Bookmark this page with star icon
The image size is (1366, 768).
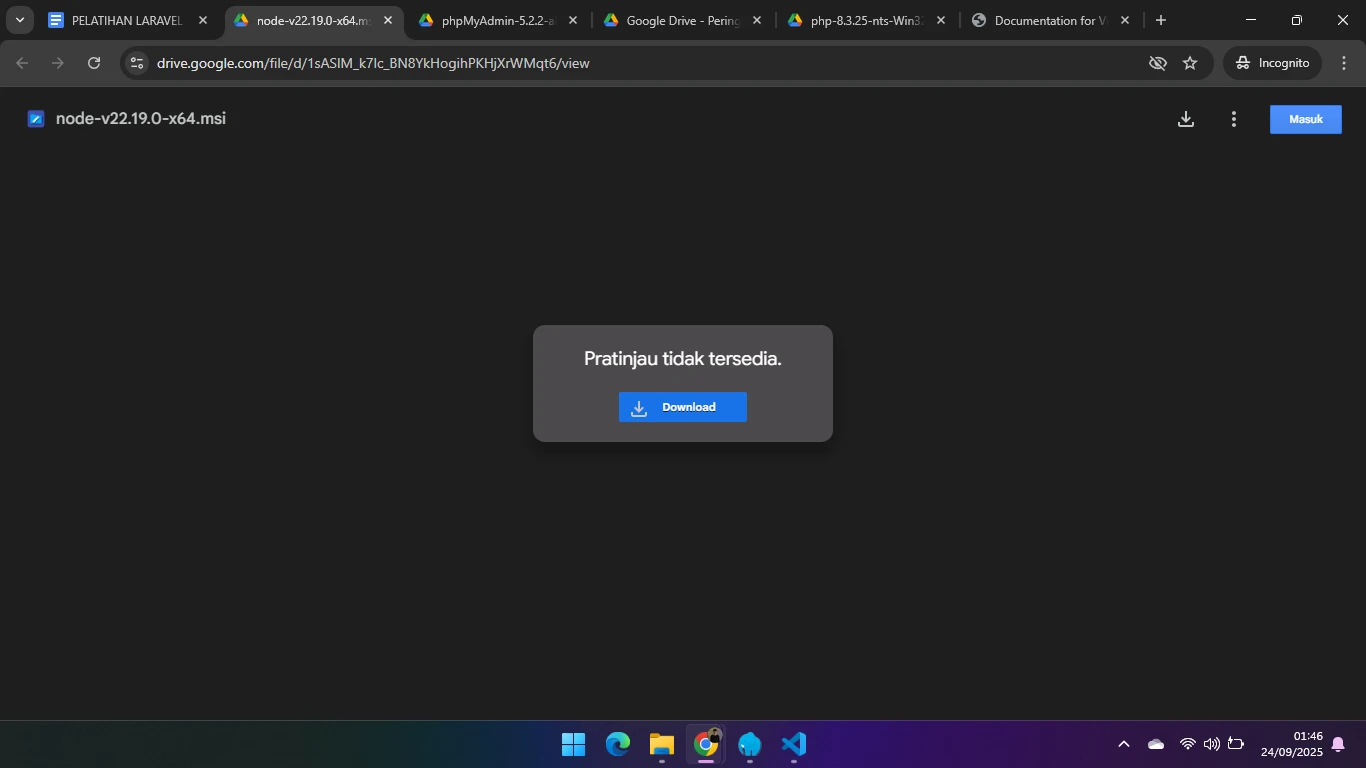point(1190,63)
